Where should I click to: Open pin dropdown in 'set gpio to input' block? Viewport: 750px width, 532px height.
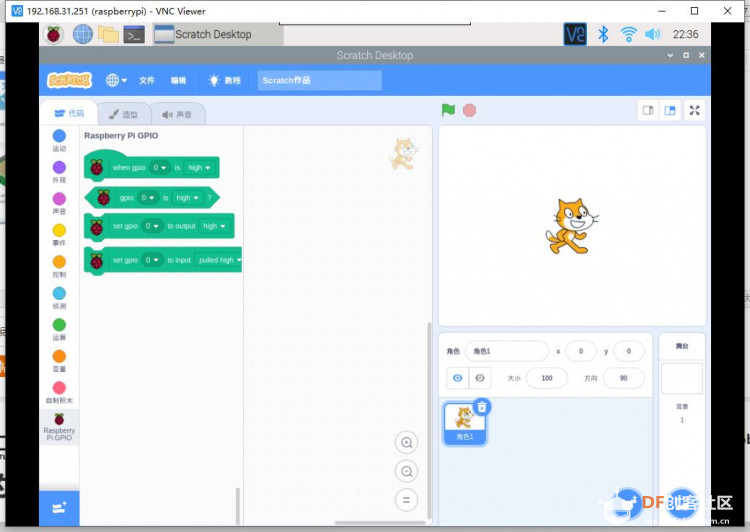pyautogui.click(x=152, y=260)
